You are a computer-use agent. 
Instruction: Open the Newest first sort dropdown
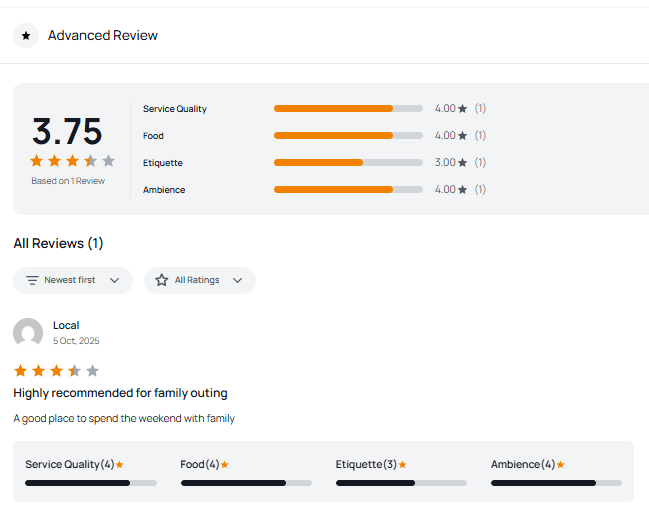click(73, 281)
